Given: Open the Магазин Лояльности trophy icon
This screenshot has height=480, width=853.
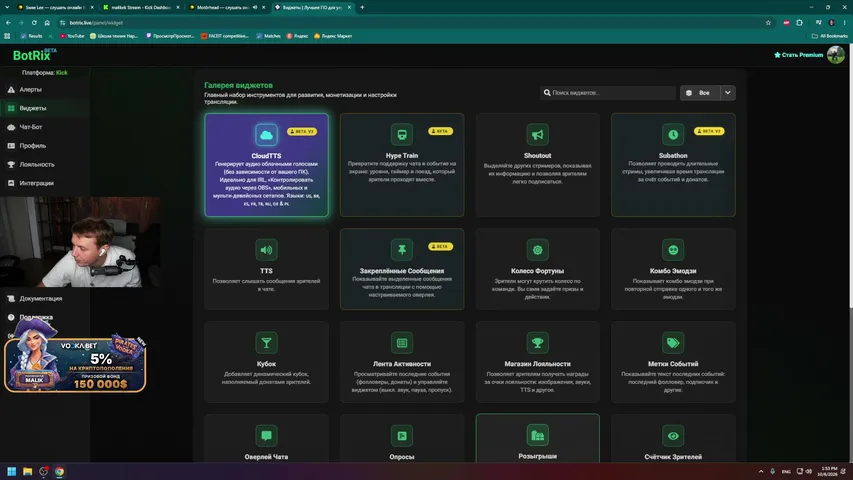Looking at the screenshot, I should click(537, 343).
